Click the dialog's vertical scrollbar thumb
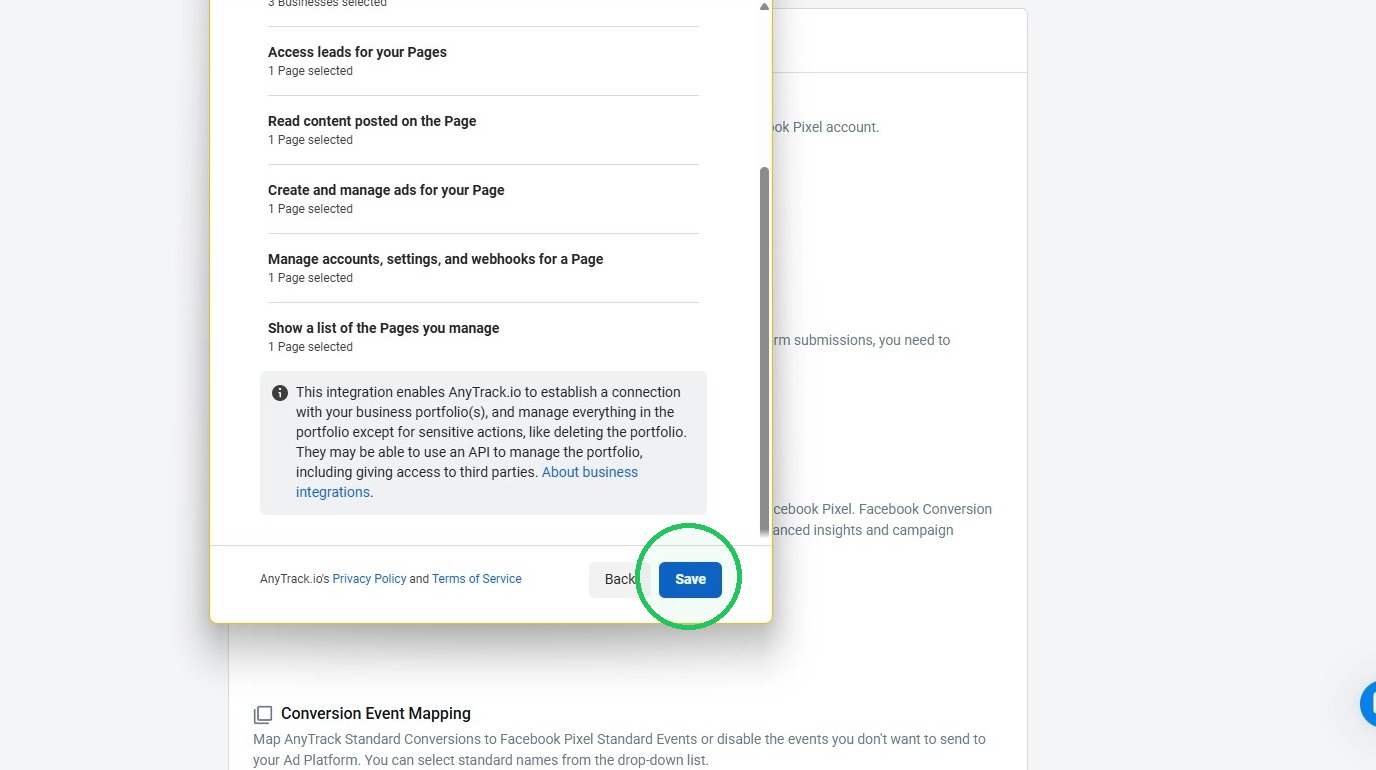This screenshot has width=1376, height=770. point(765,350)
